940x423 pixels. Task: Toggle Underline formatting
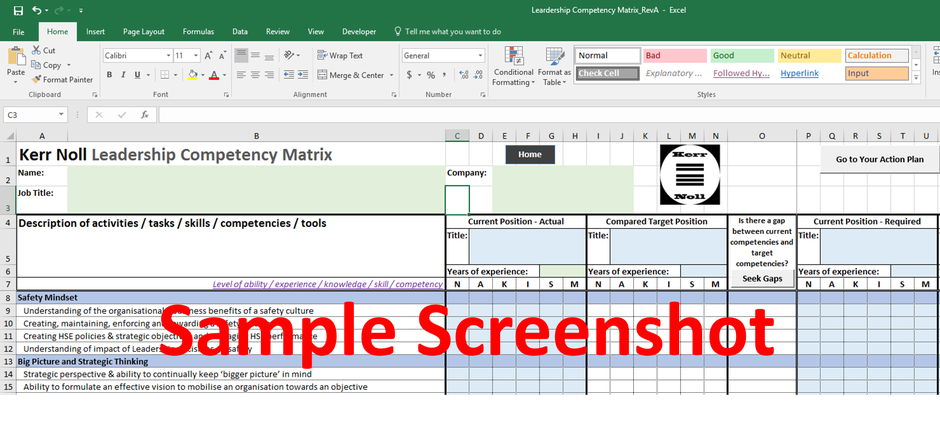pyautogui.click(x=137, y=75)
